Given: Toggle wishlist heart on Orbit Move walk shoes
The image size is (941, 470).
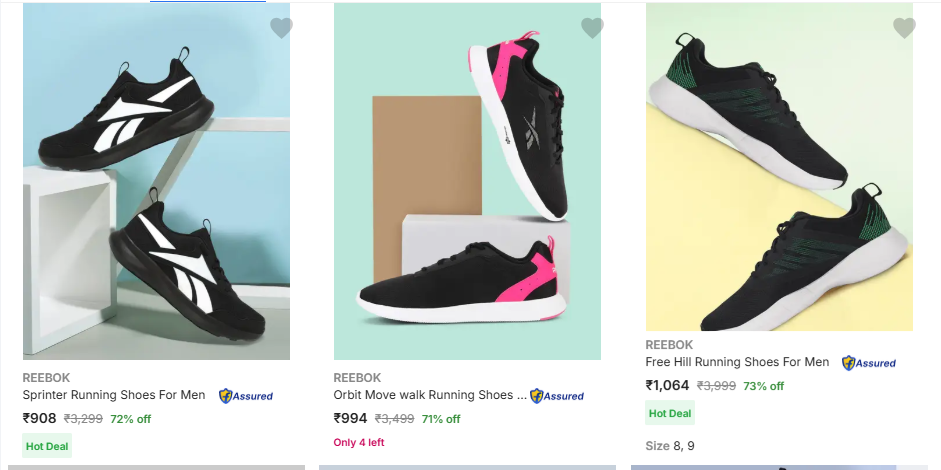Looking at the screenshot, I should coord(592,28).
